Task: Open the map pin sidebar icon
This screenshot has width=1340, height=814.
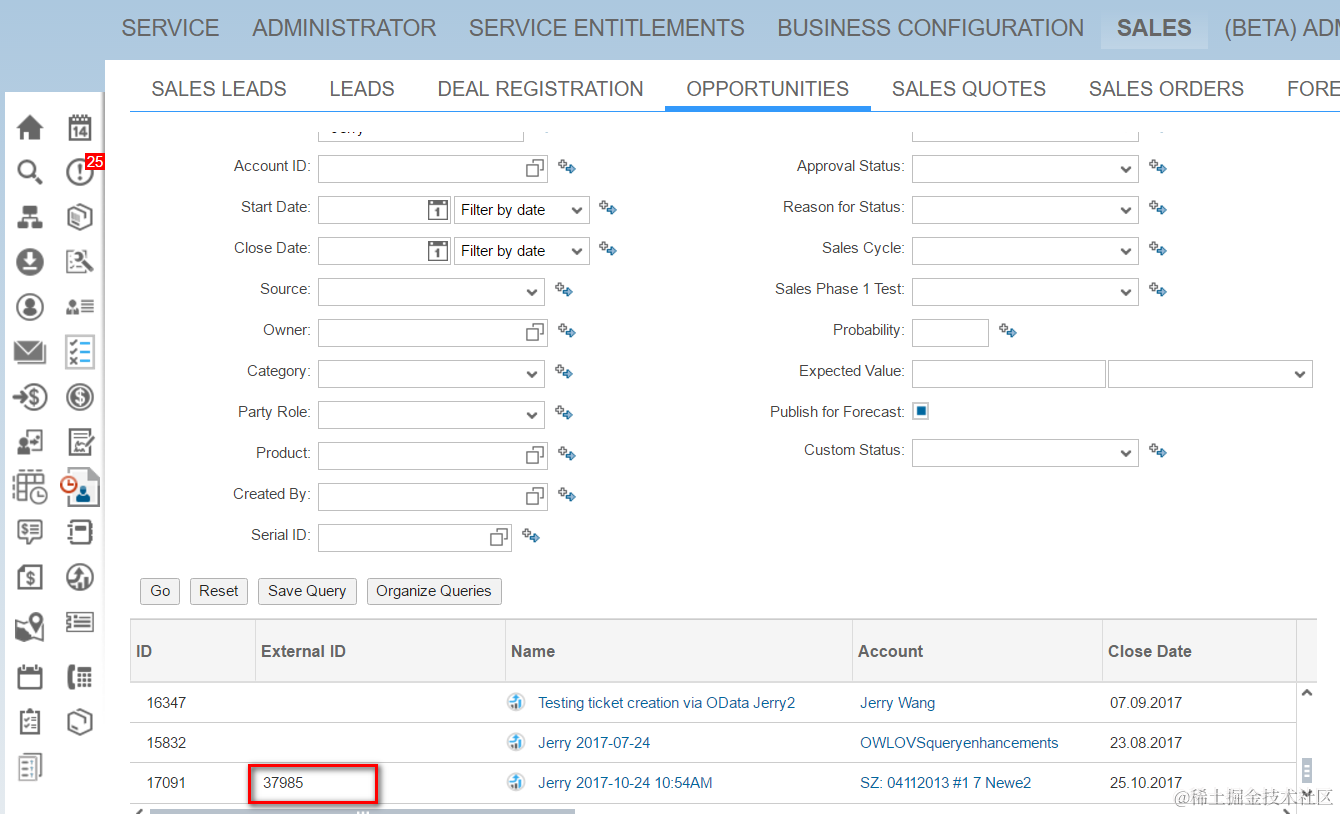Action: click(30, 627)
